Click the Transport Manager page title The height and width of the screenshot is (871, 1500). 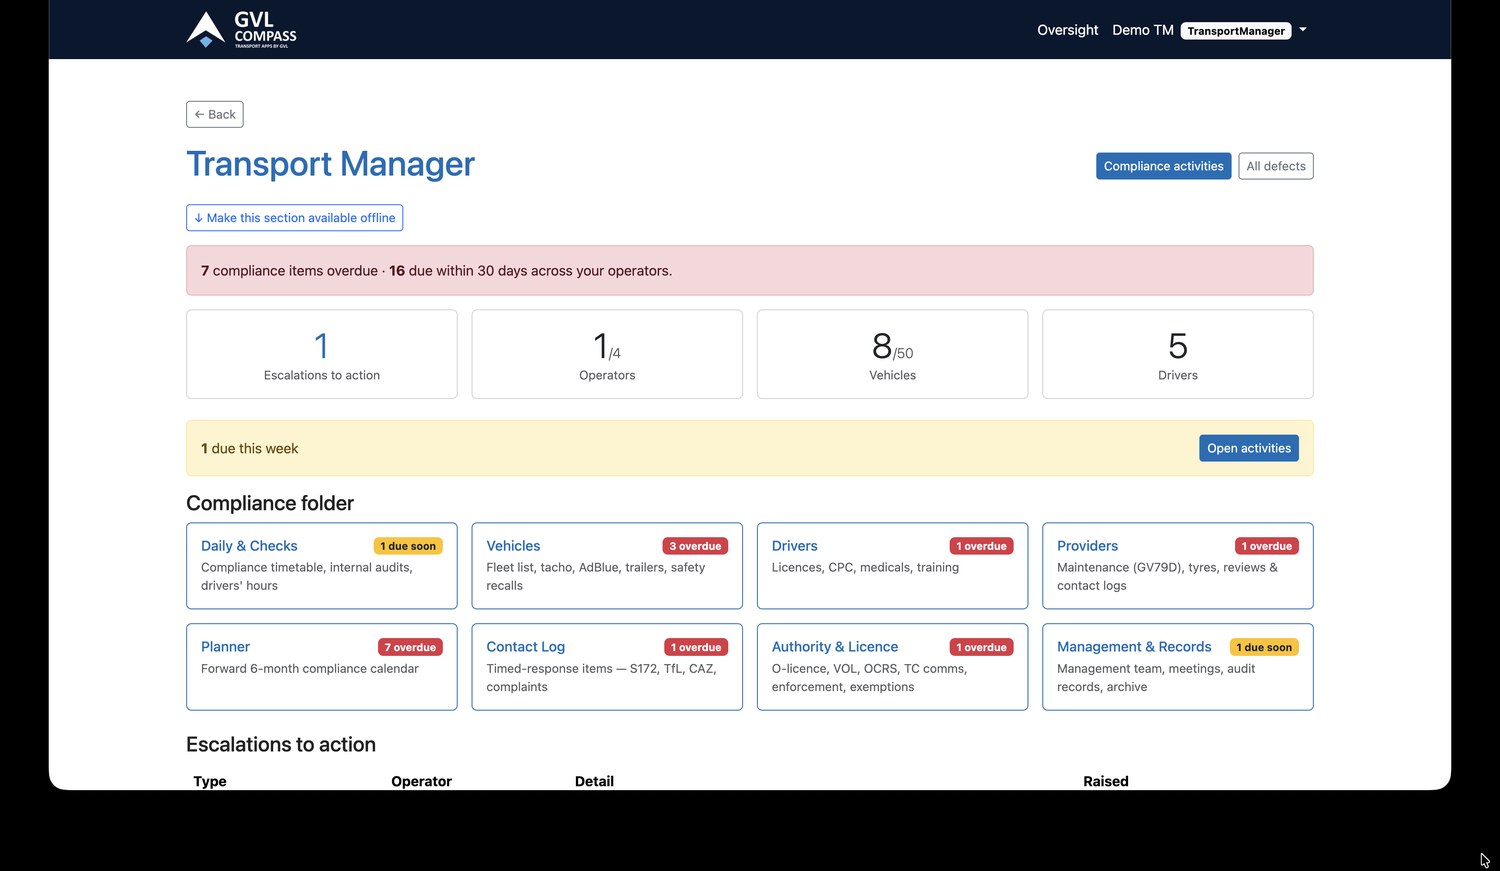tap(331, 163)
